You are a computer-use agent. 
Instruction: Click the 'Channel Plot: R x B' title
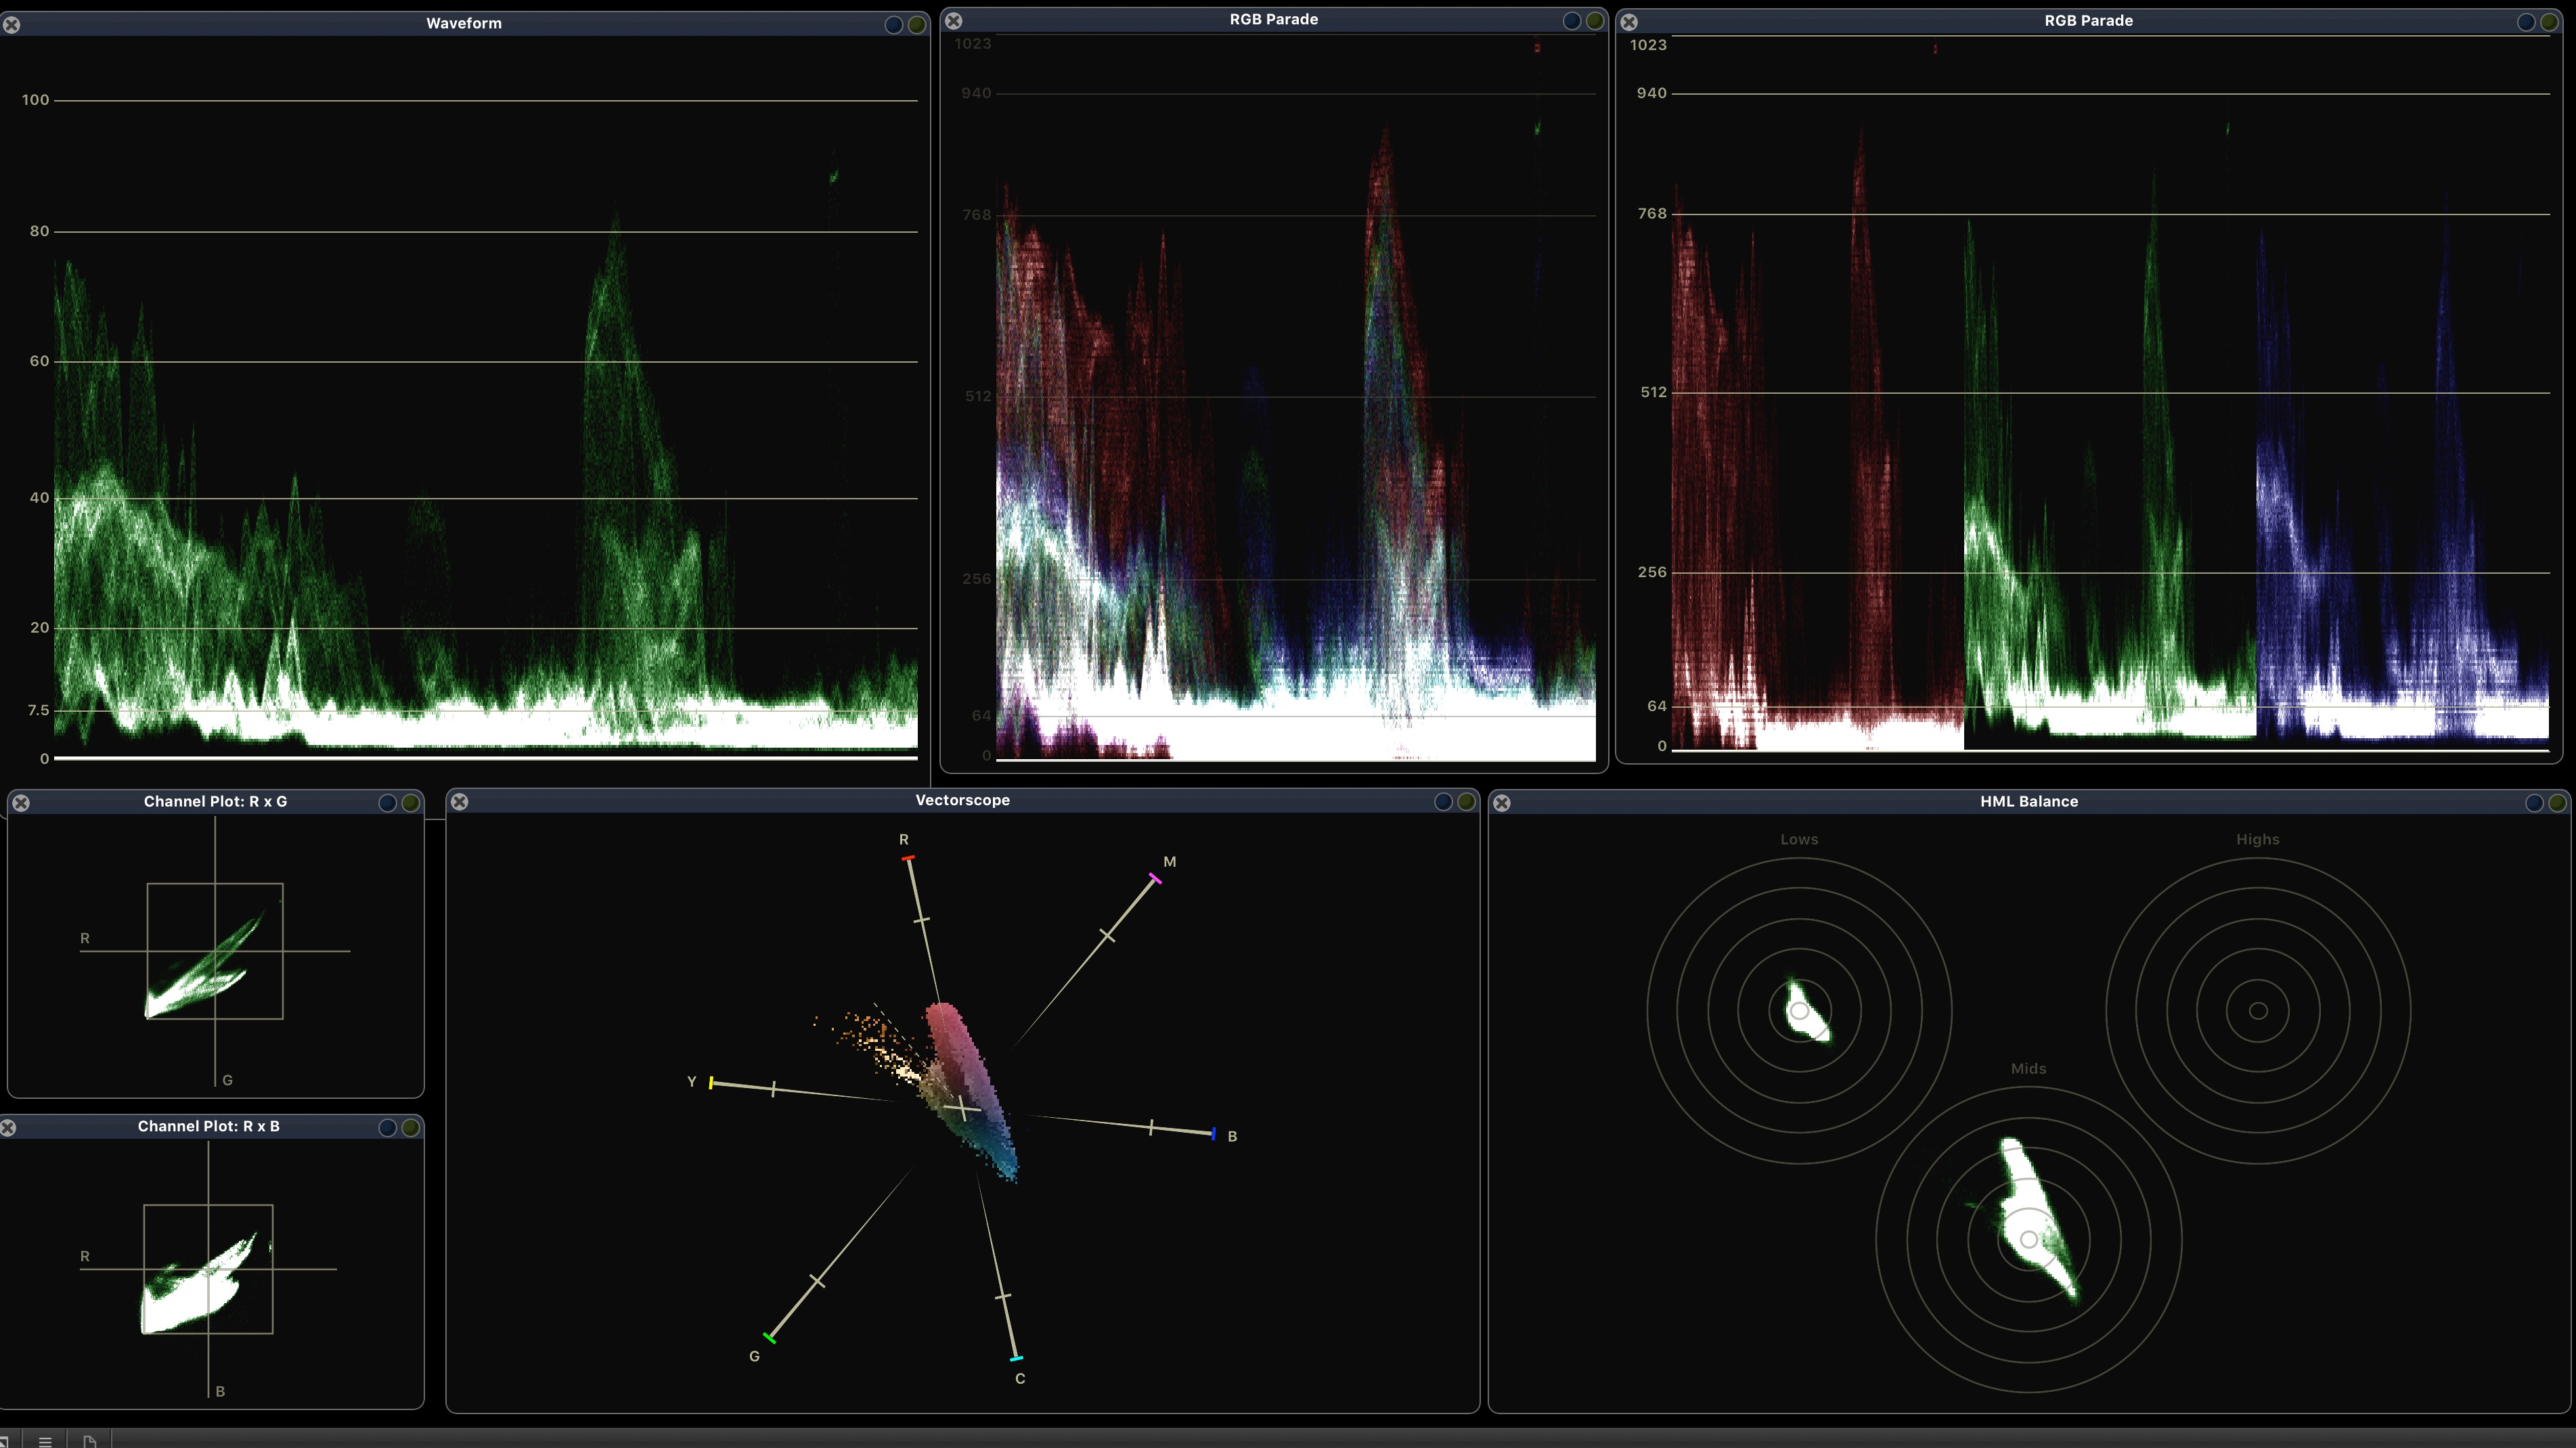pyautogui.click(x=208, y=1126)
